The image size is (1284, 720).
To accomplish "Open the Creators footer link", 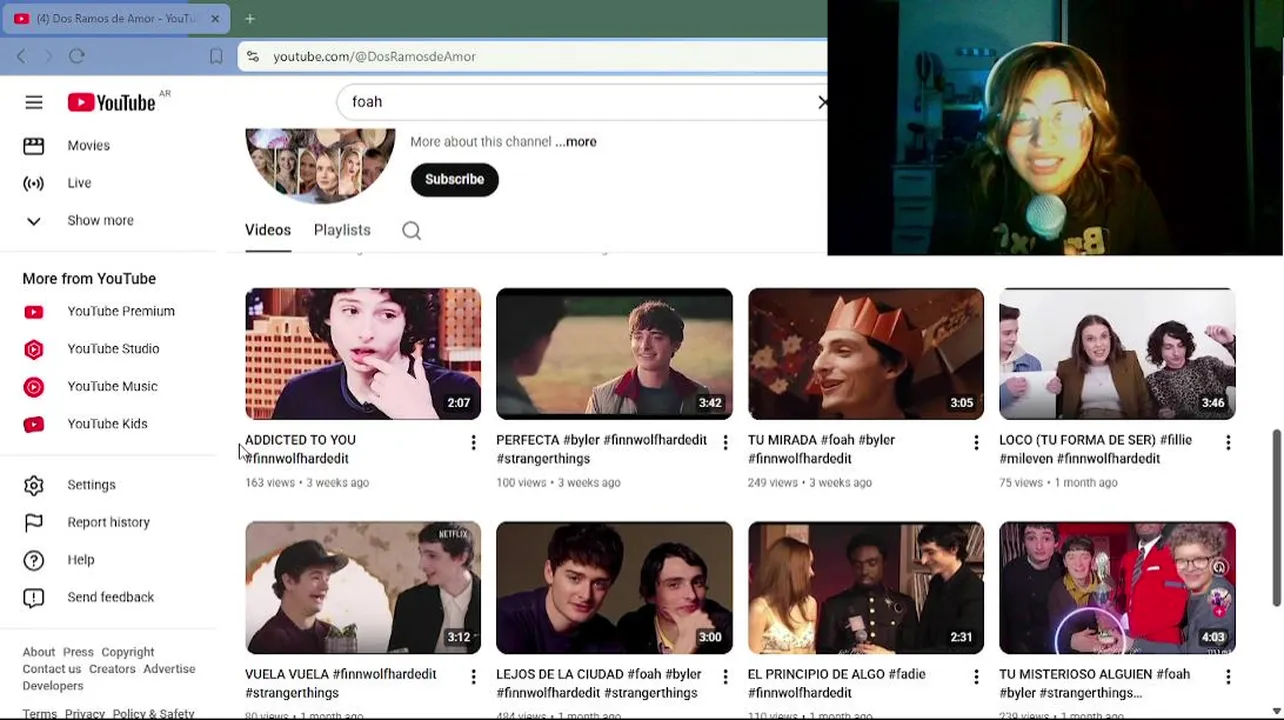I will point(112,669).
